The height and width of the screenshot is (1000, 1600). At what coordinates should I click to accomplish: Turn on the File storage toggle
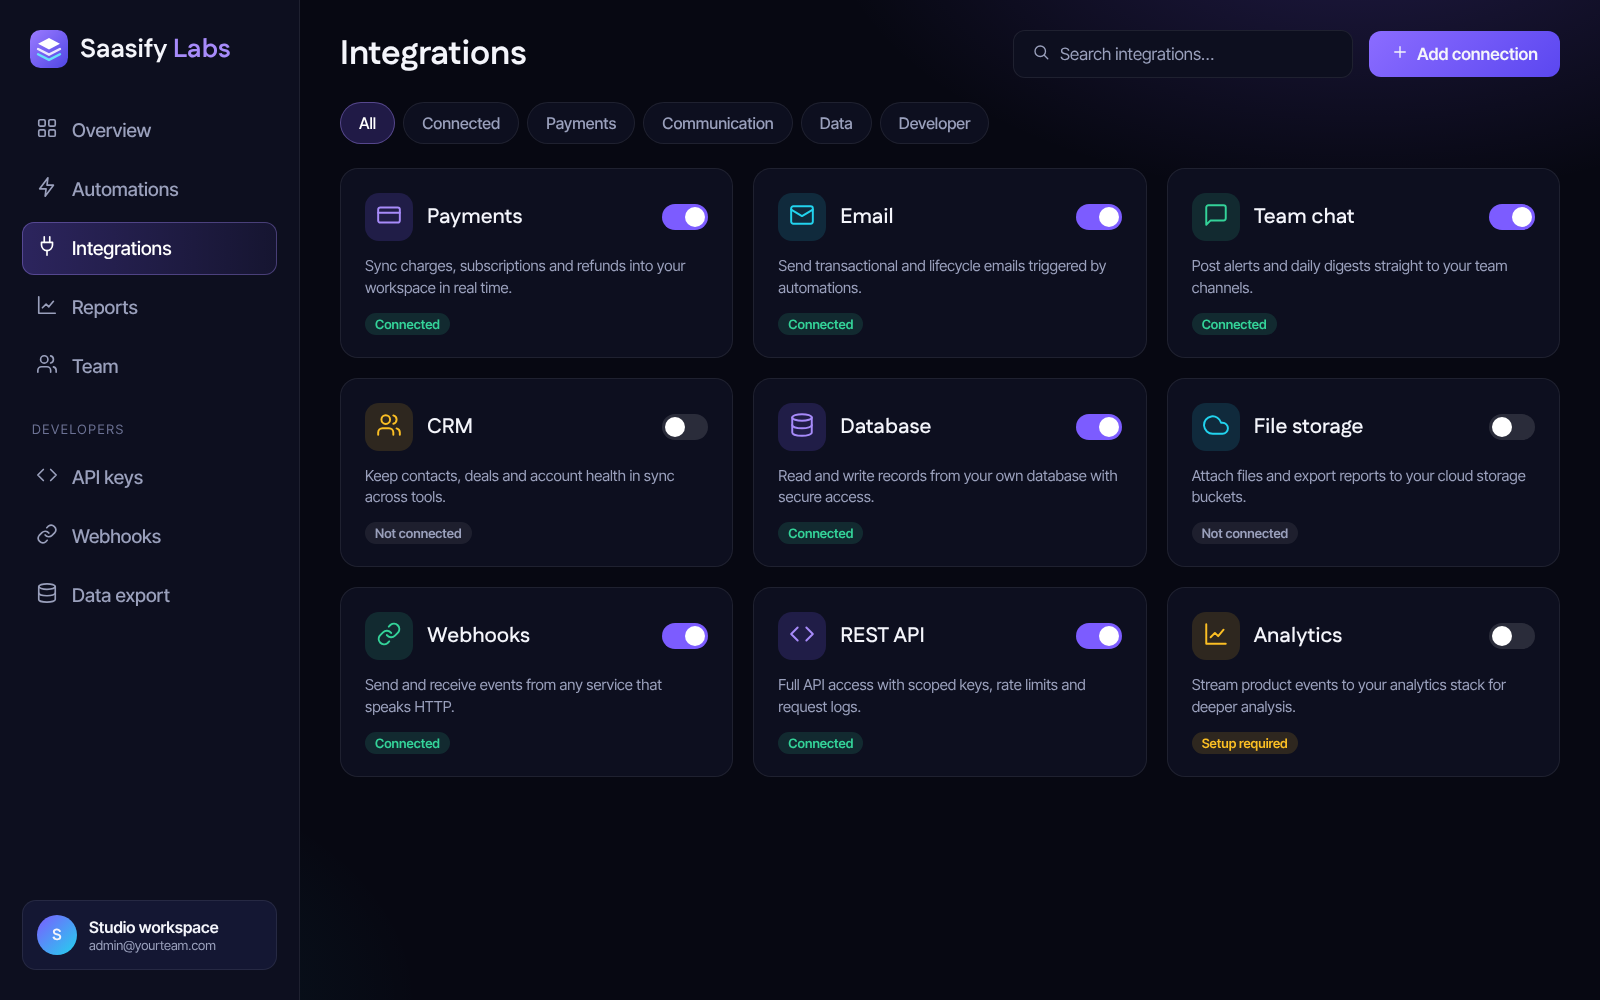[1512, 427]
